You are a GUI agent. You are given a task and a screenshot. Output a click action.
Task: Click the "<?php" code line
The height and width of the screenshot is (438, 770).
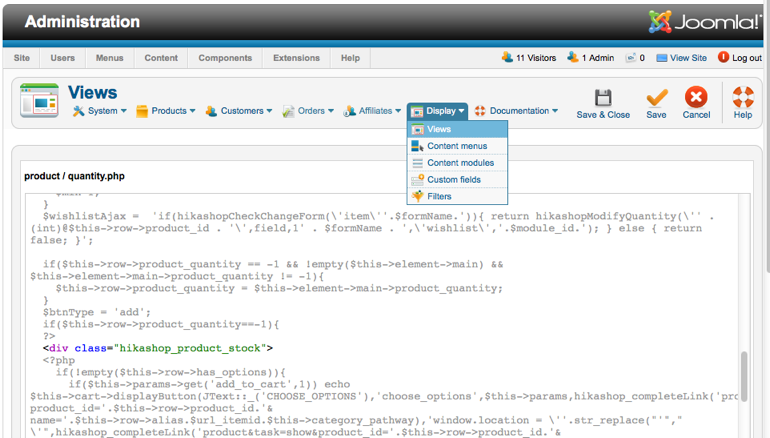click(59, 360)
